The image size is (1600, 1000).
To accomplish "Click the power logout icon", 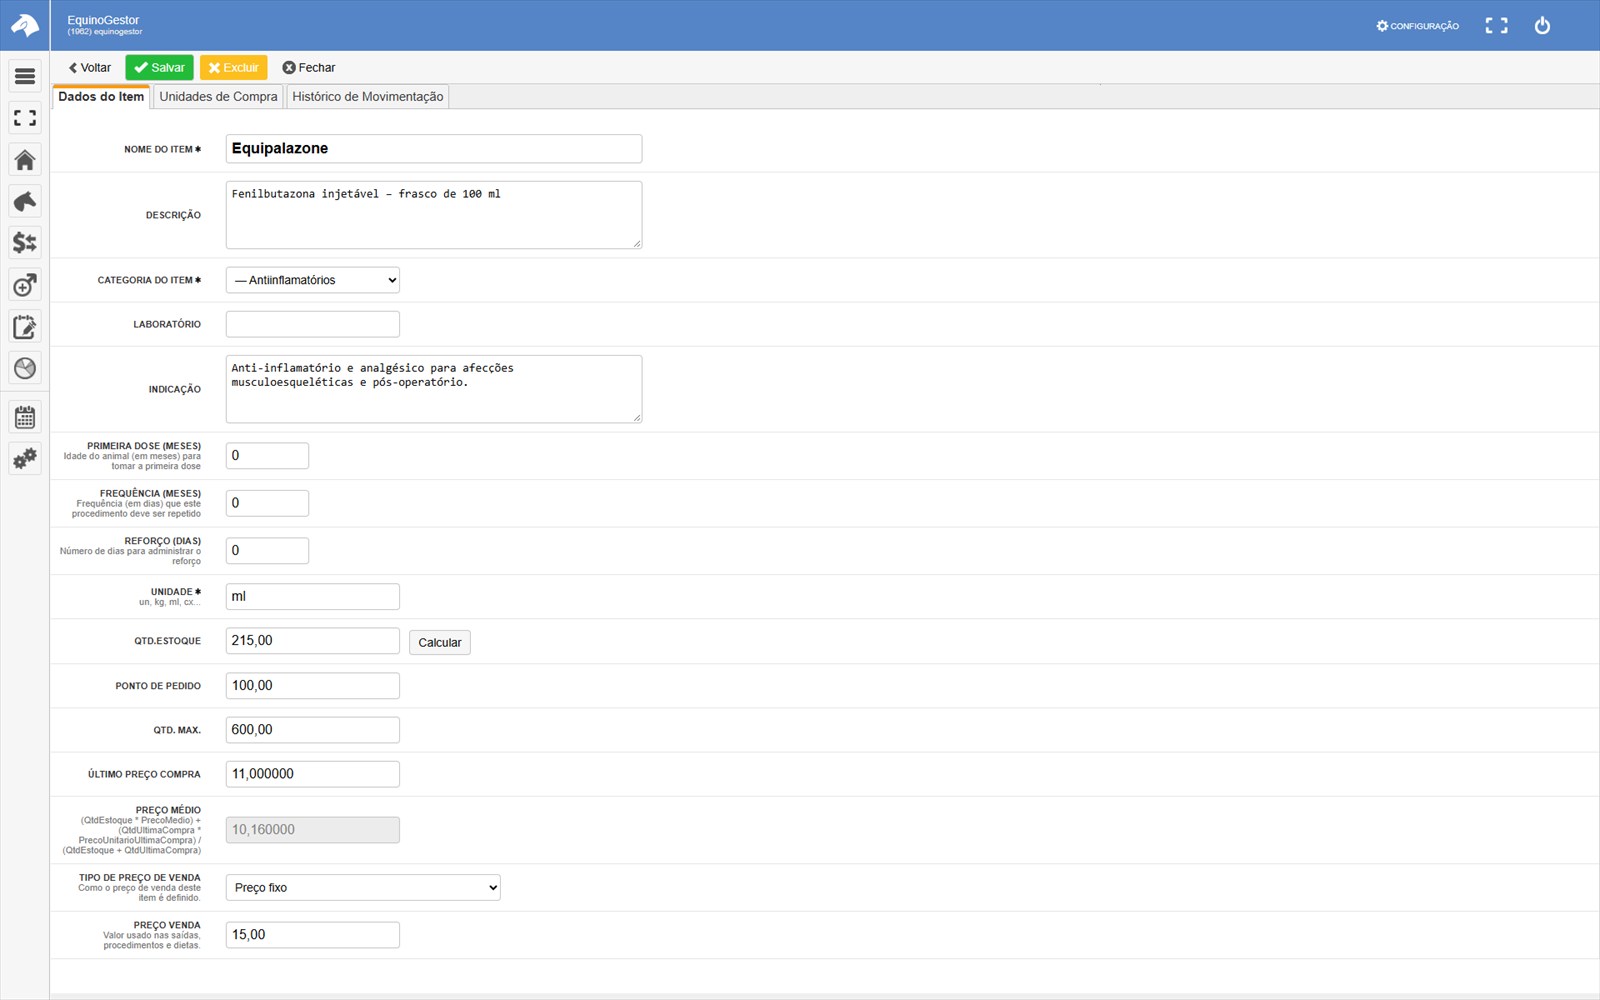I will [1542, 26].
